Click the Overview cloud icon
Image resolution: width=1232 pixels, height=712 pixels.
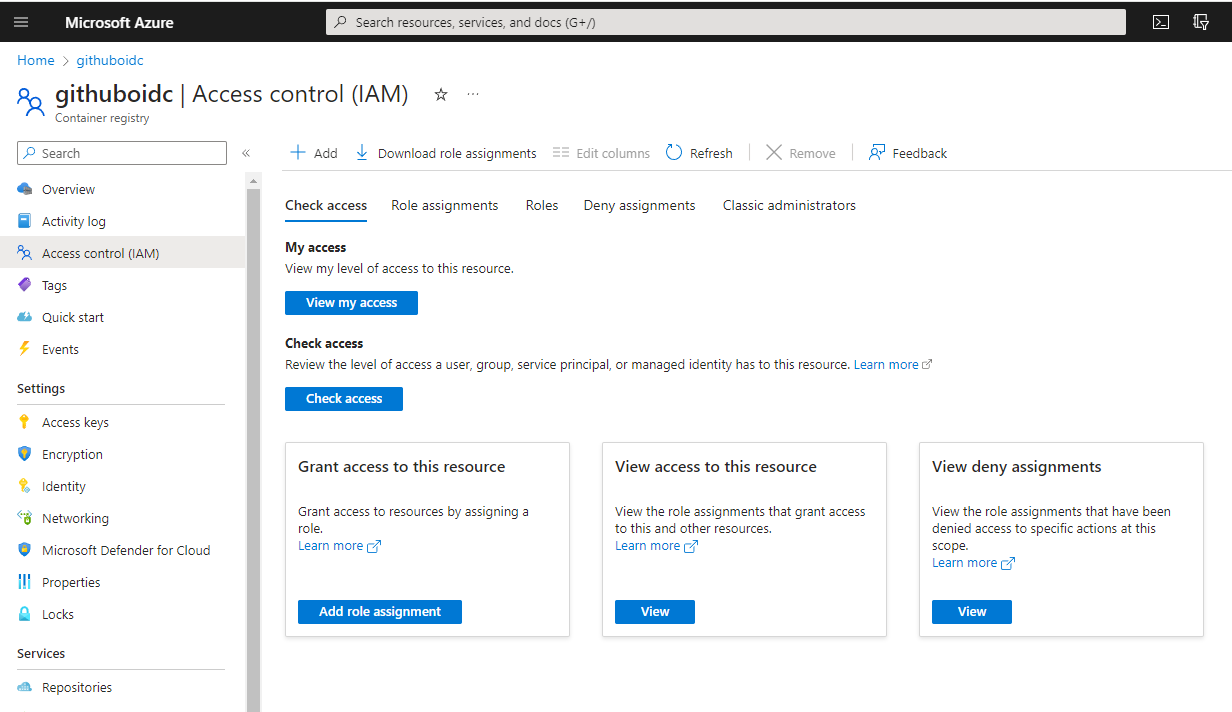[25, 189]
